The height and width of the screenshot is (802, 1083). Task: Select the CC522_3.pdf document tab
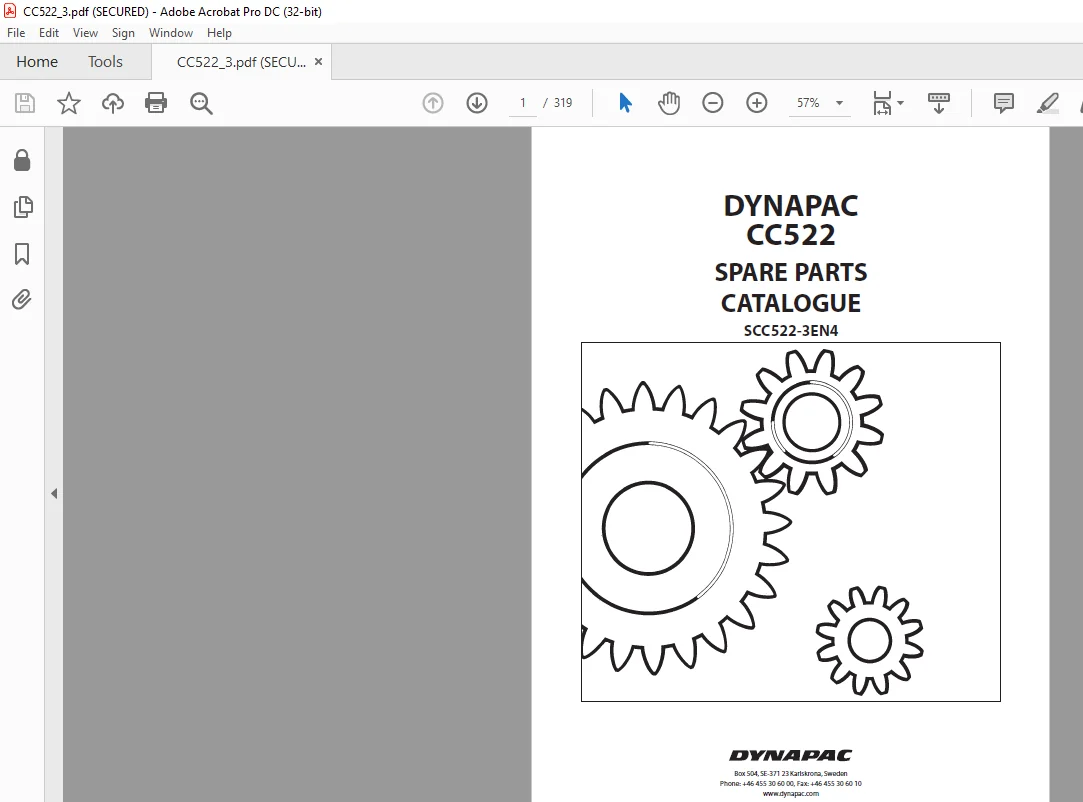pos(241,61)
